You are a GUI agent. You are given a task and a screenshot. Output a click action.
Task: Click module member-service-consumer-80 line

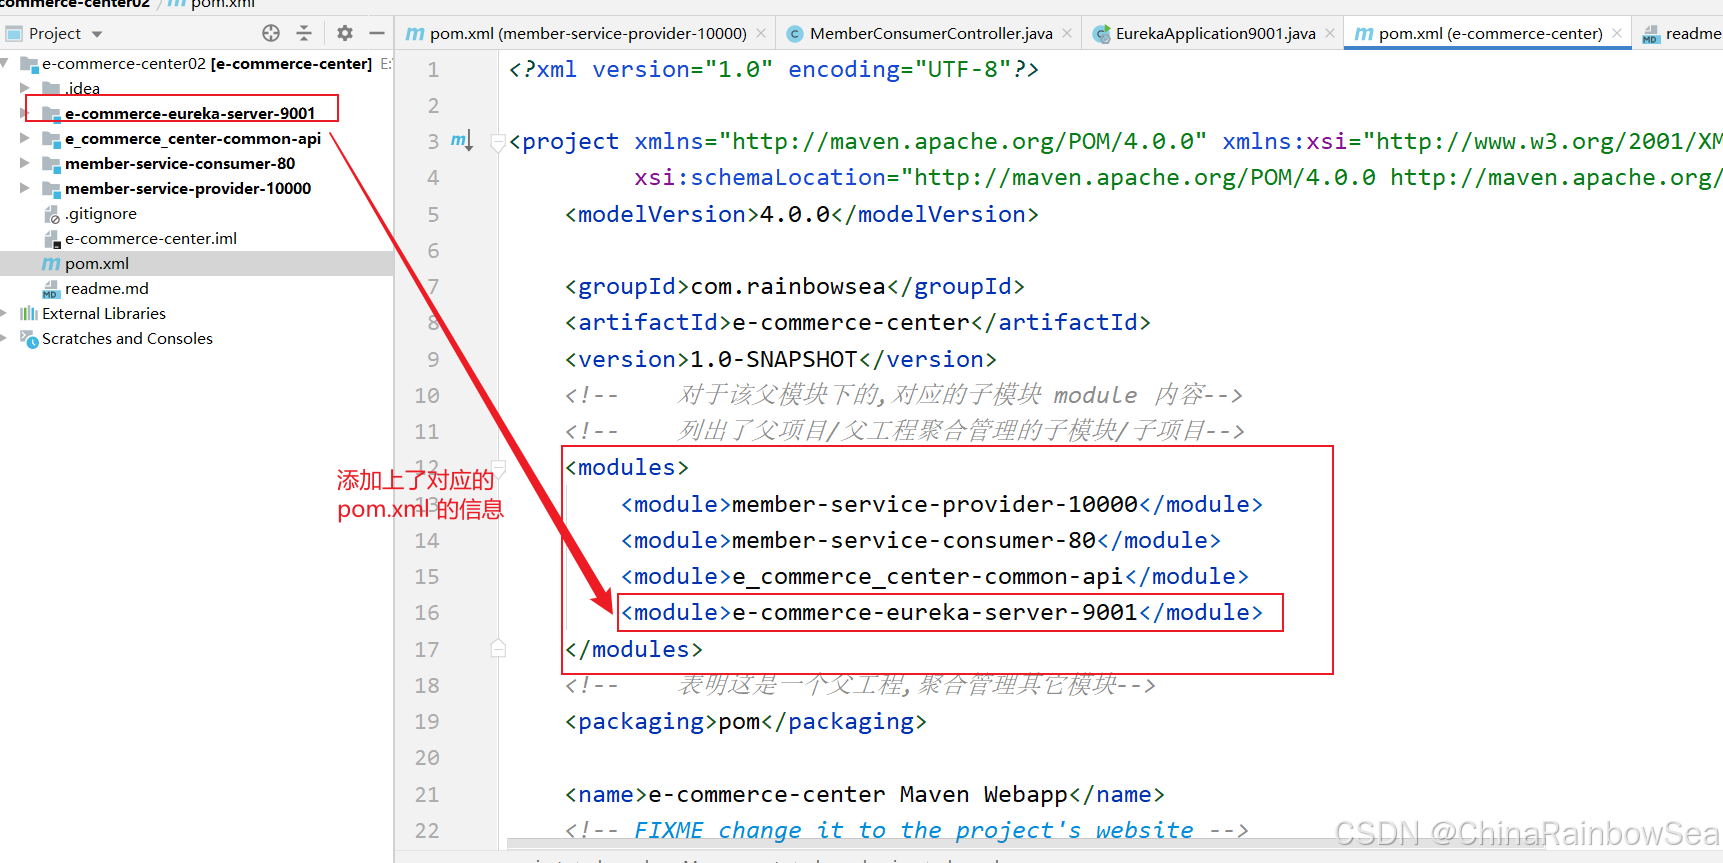921,540
